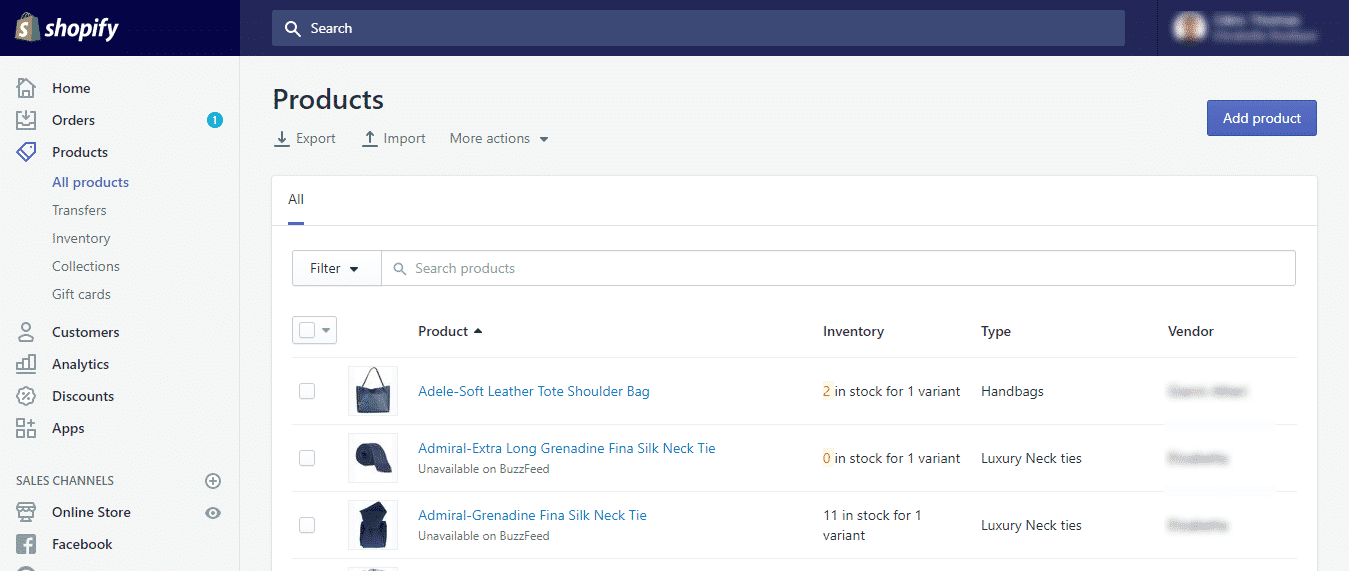1349x571 pixels.
Task: Click the Customers person icon
Action: click(x=26, y=332)
